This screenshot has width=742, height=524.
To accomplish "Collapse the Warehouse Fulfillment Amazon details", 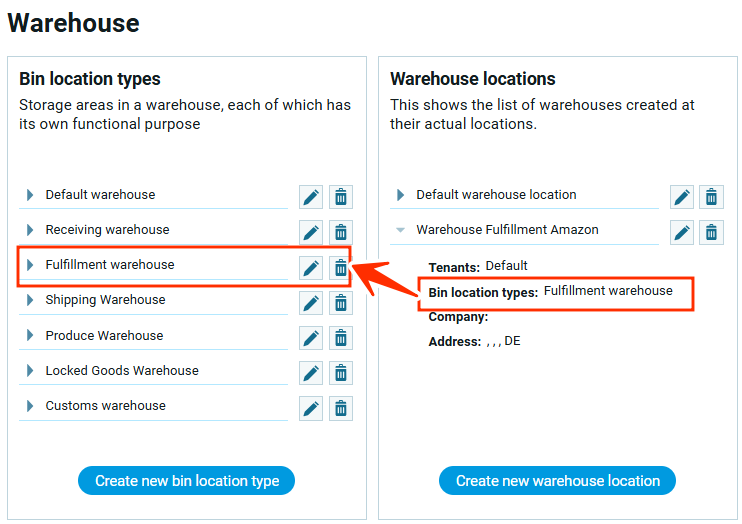I will point(401,230).
